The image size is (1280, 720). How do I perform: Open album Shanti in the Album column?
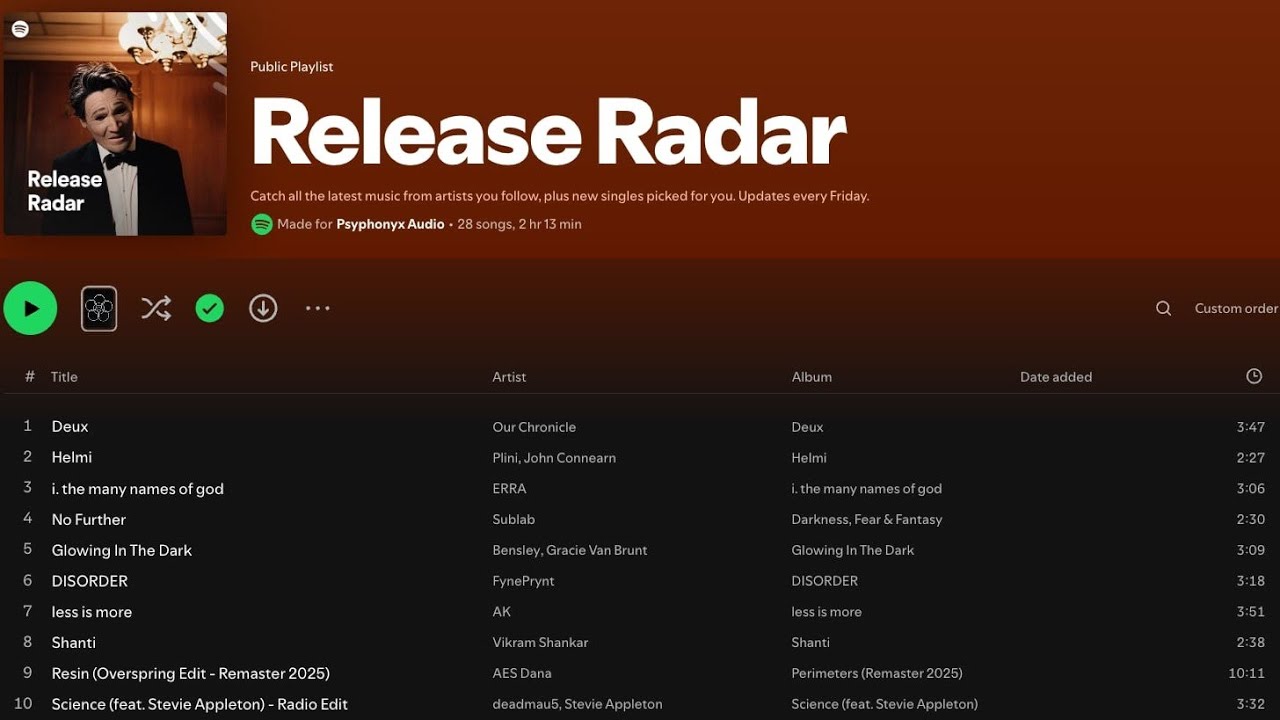(811, 643)
